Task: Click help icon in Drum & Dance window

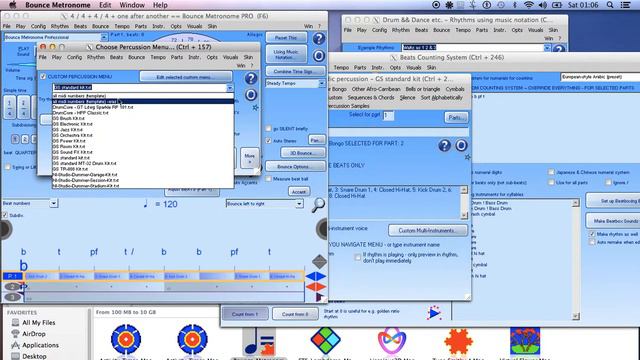Action: [x=559, y=49]
